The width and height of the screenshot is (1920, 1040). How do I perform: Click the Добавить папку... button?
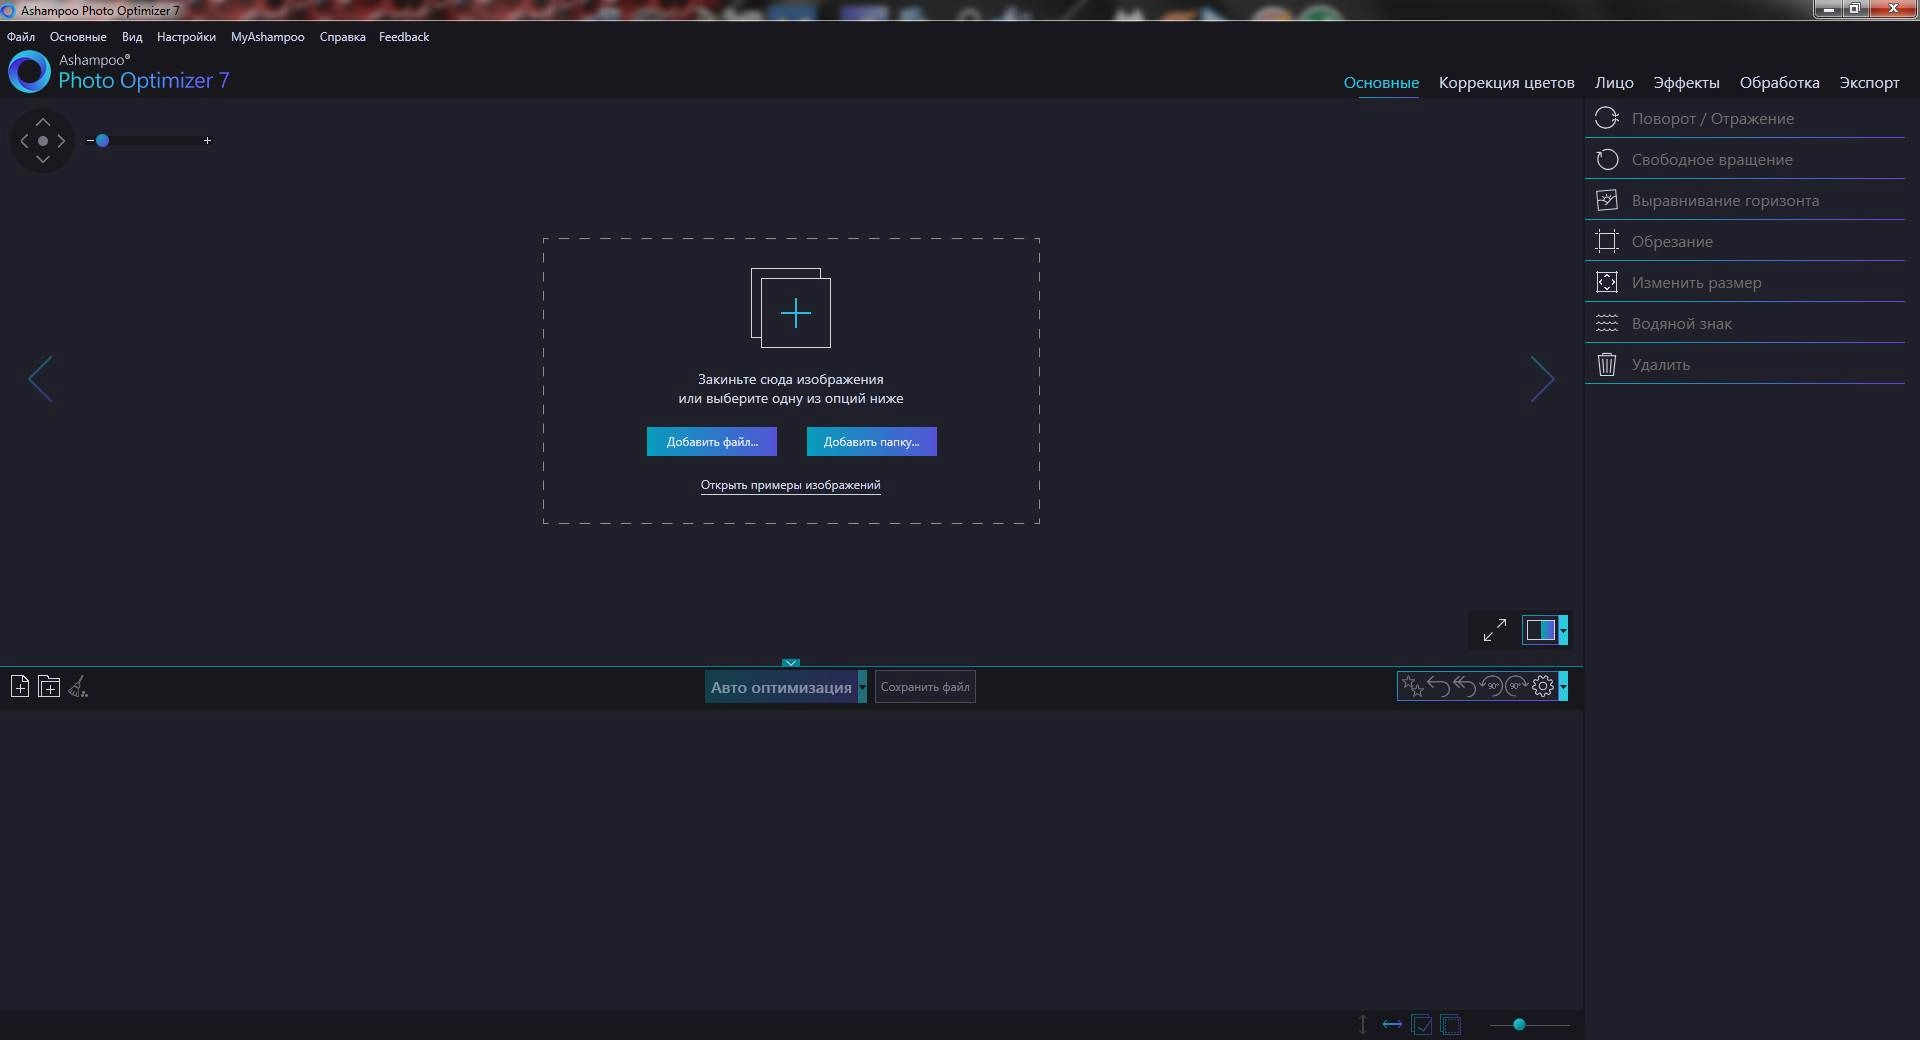pos(872,441)
